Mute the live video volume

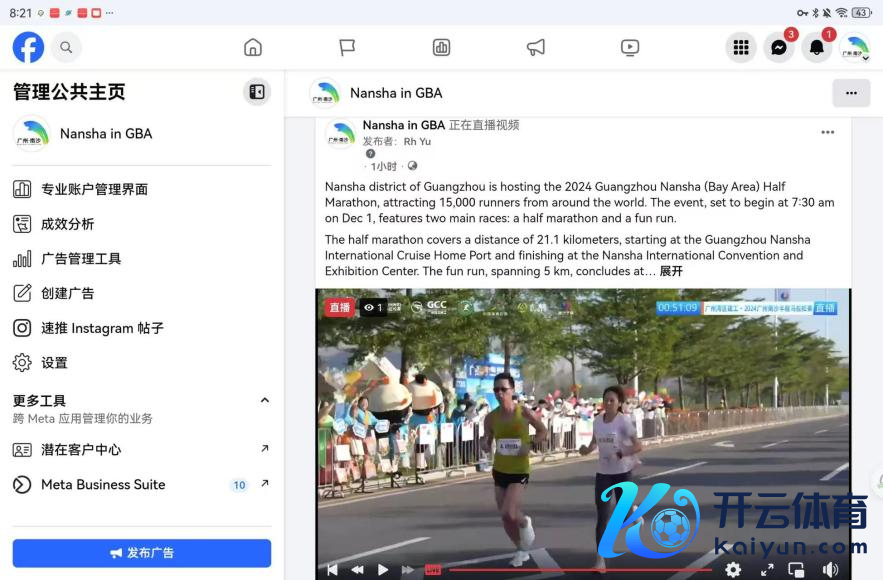click(830, 569)
